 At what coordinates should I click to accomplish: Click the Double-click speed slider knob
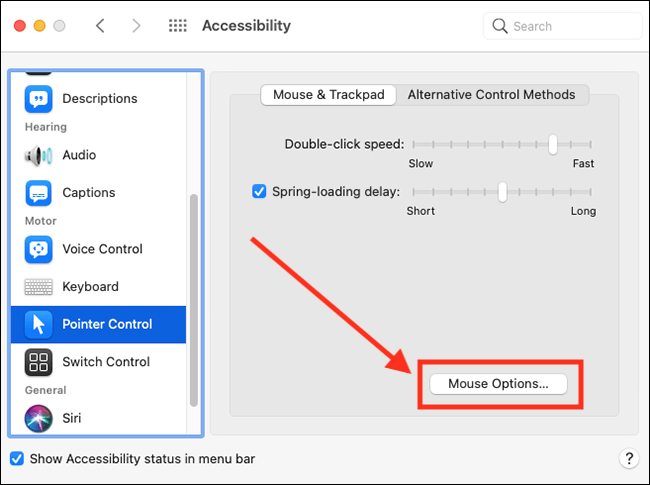(552, 145)
